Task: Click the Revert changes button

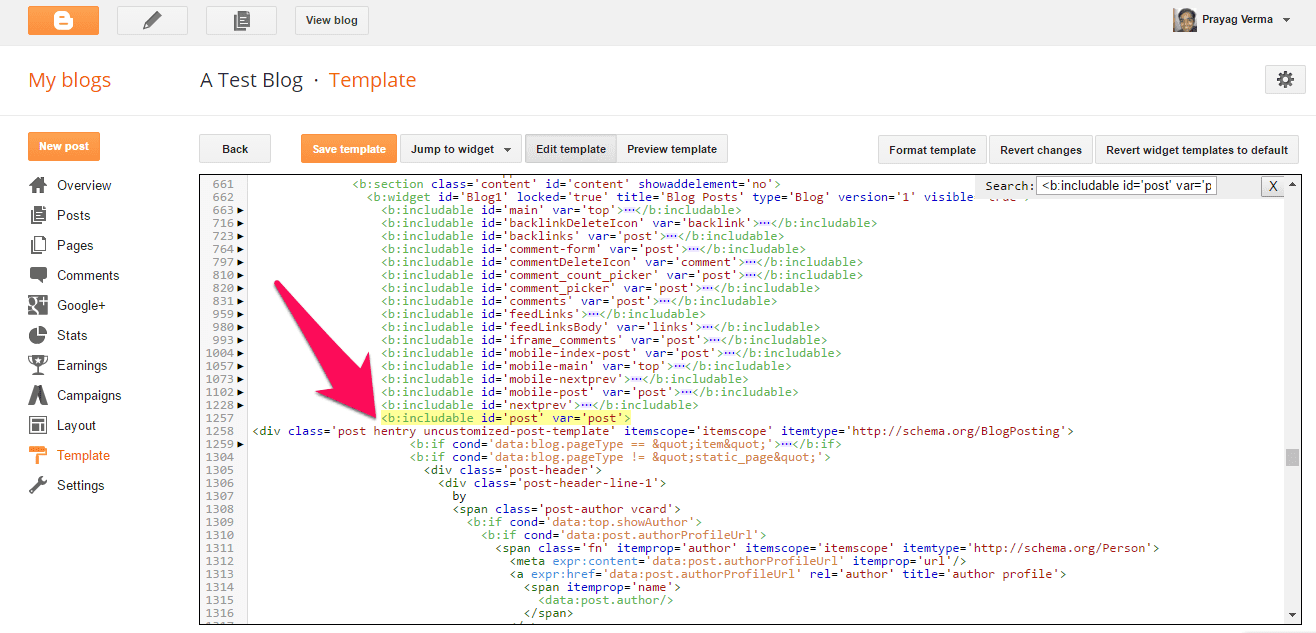Action: click(x=1040, y=150)
